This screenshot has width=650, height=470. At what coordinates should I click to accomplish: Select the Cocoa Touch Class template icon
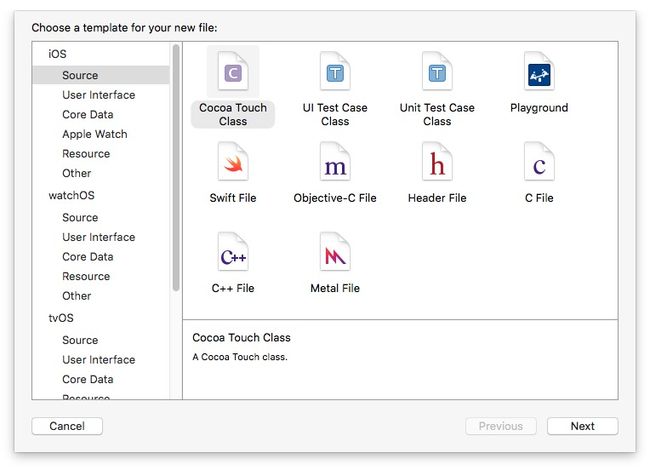[x=233, y=72]
